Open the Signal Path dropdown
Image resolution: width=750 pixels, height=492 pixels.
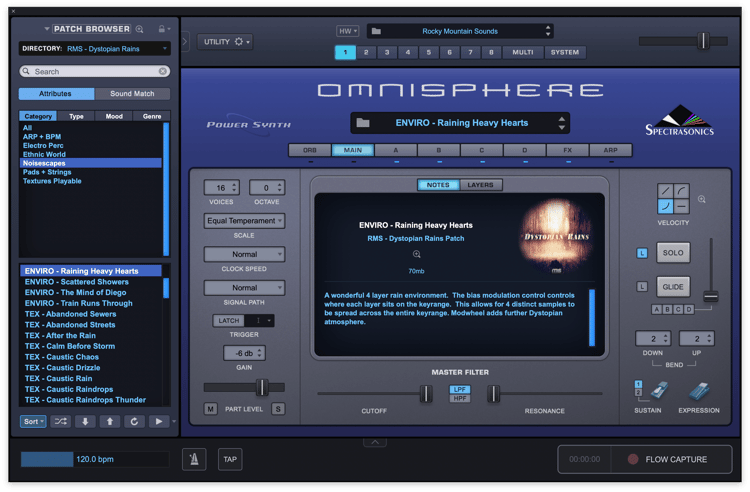point(244,287)
